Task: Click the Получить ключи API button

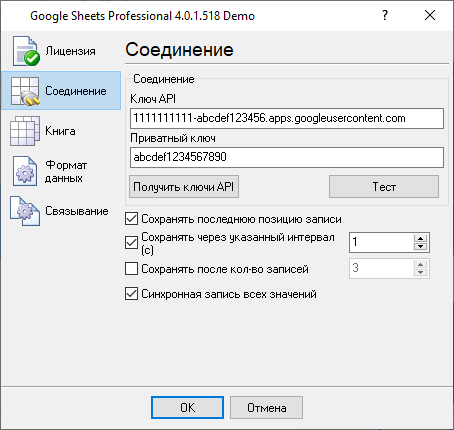Action: [184, 187]
